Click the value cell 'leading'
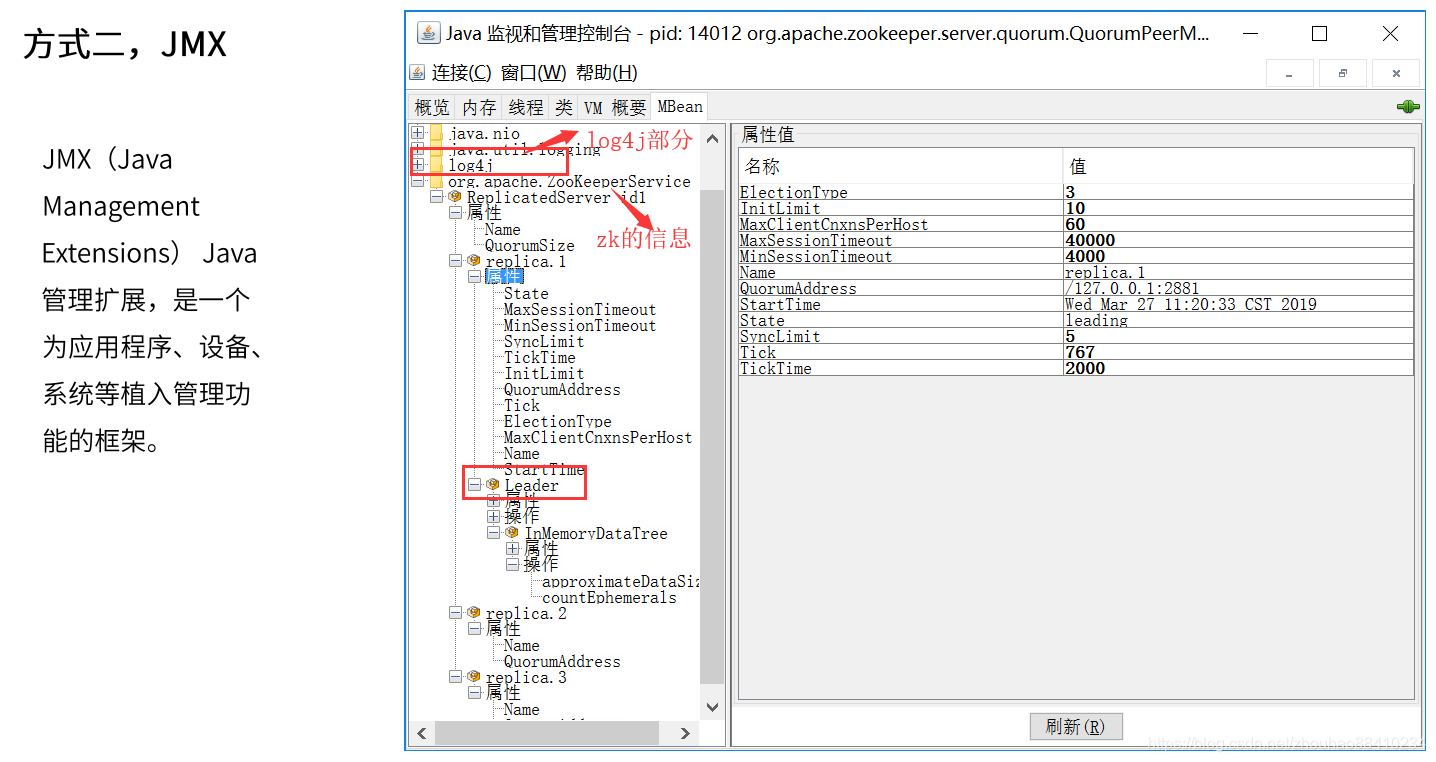The height and width of the screenshot is (762, 1436). pos(1238,320)
